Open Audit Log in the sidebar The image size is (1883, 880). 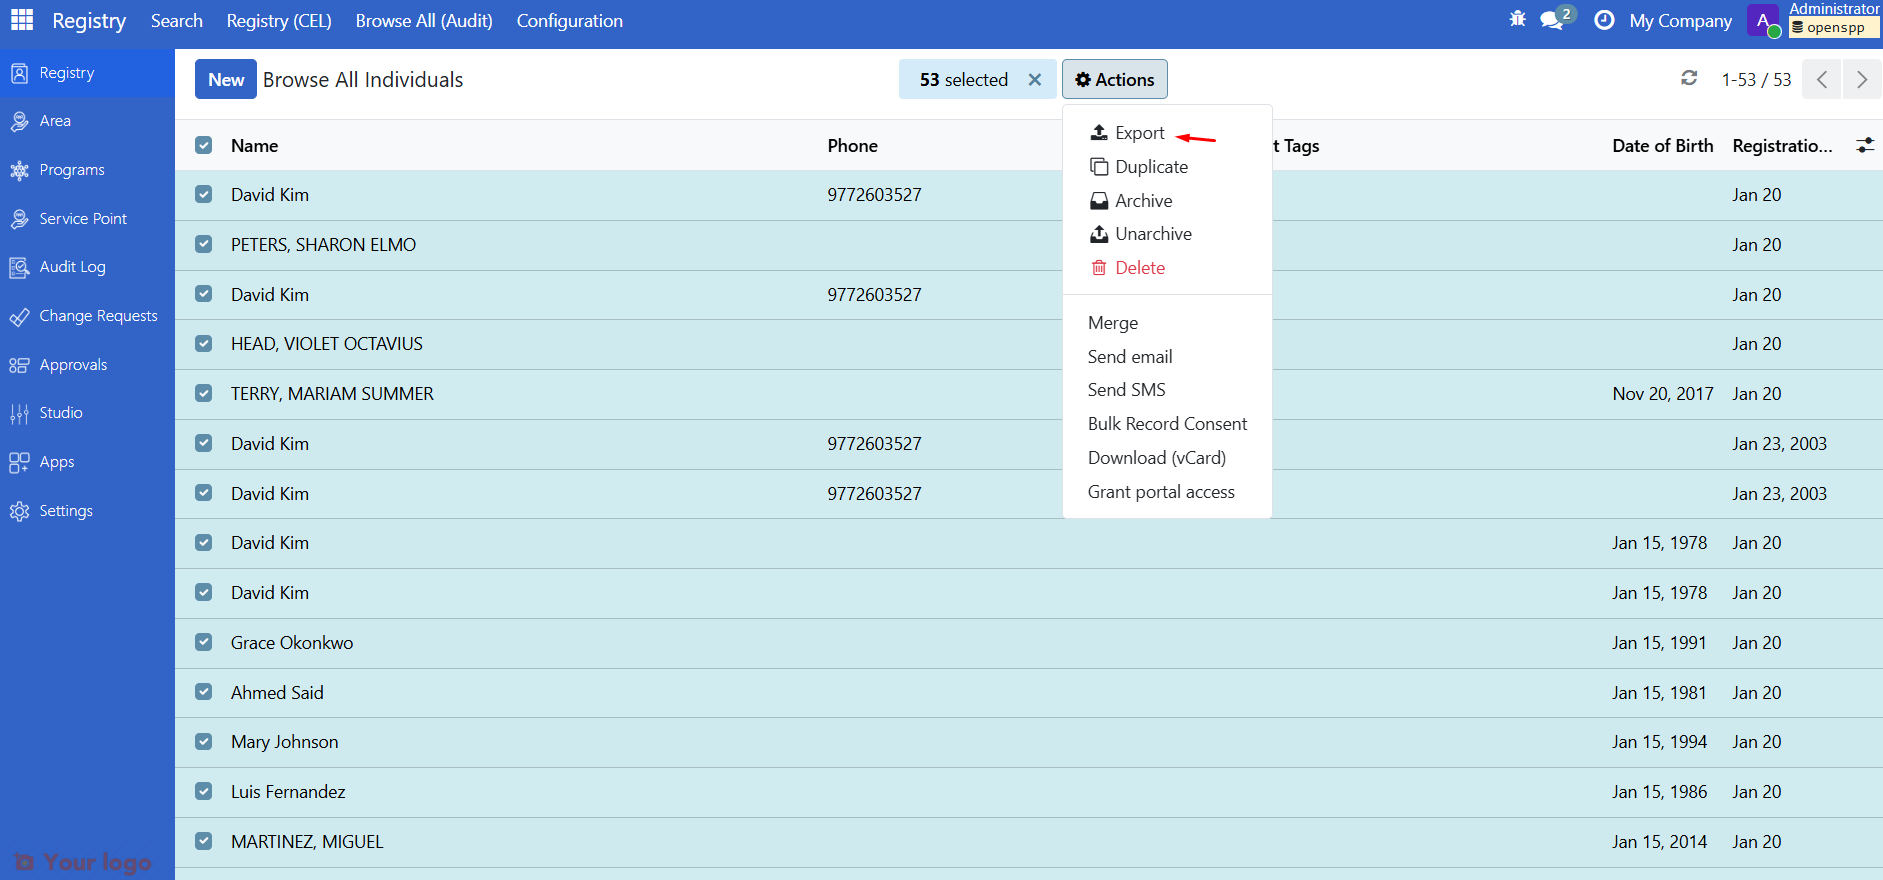tap(87, 267)
